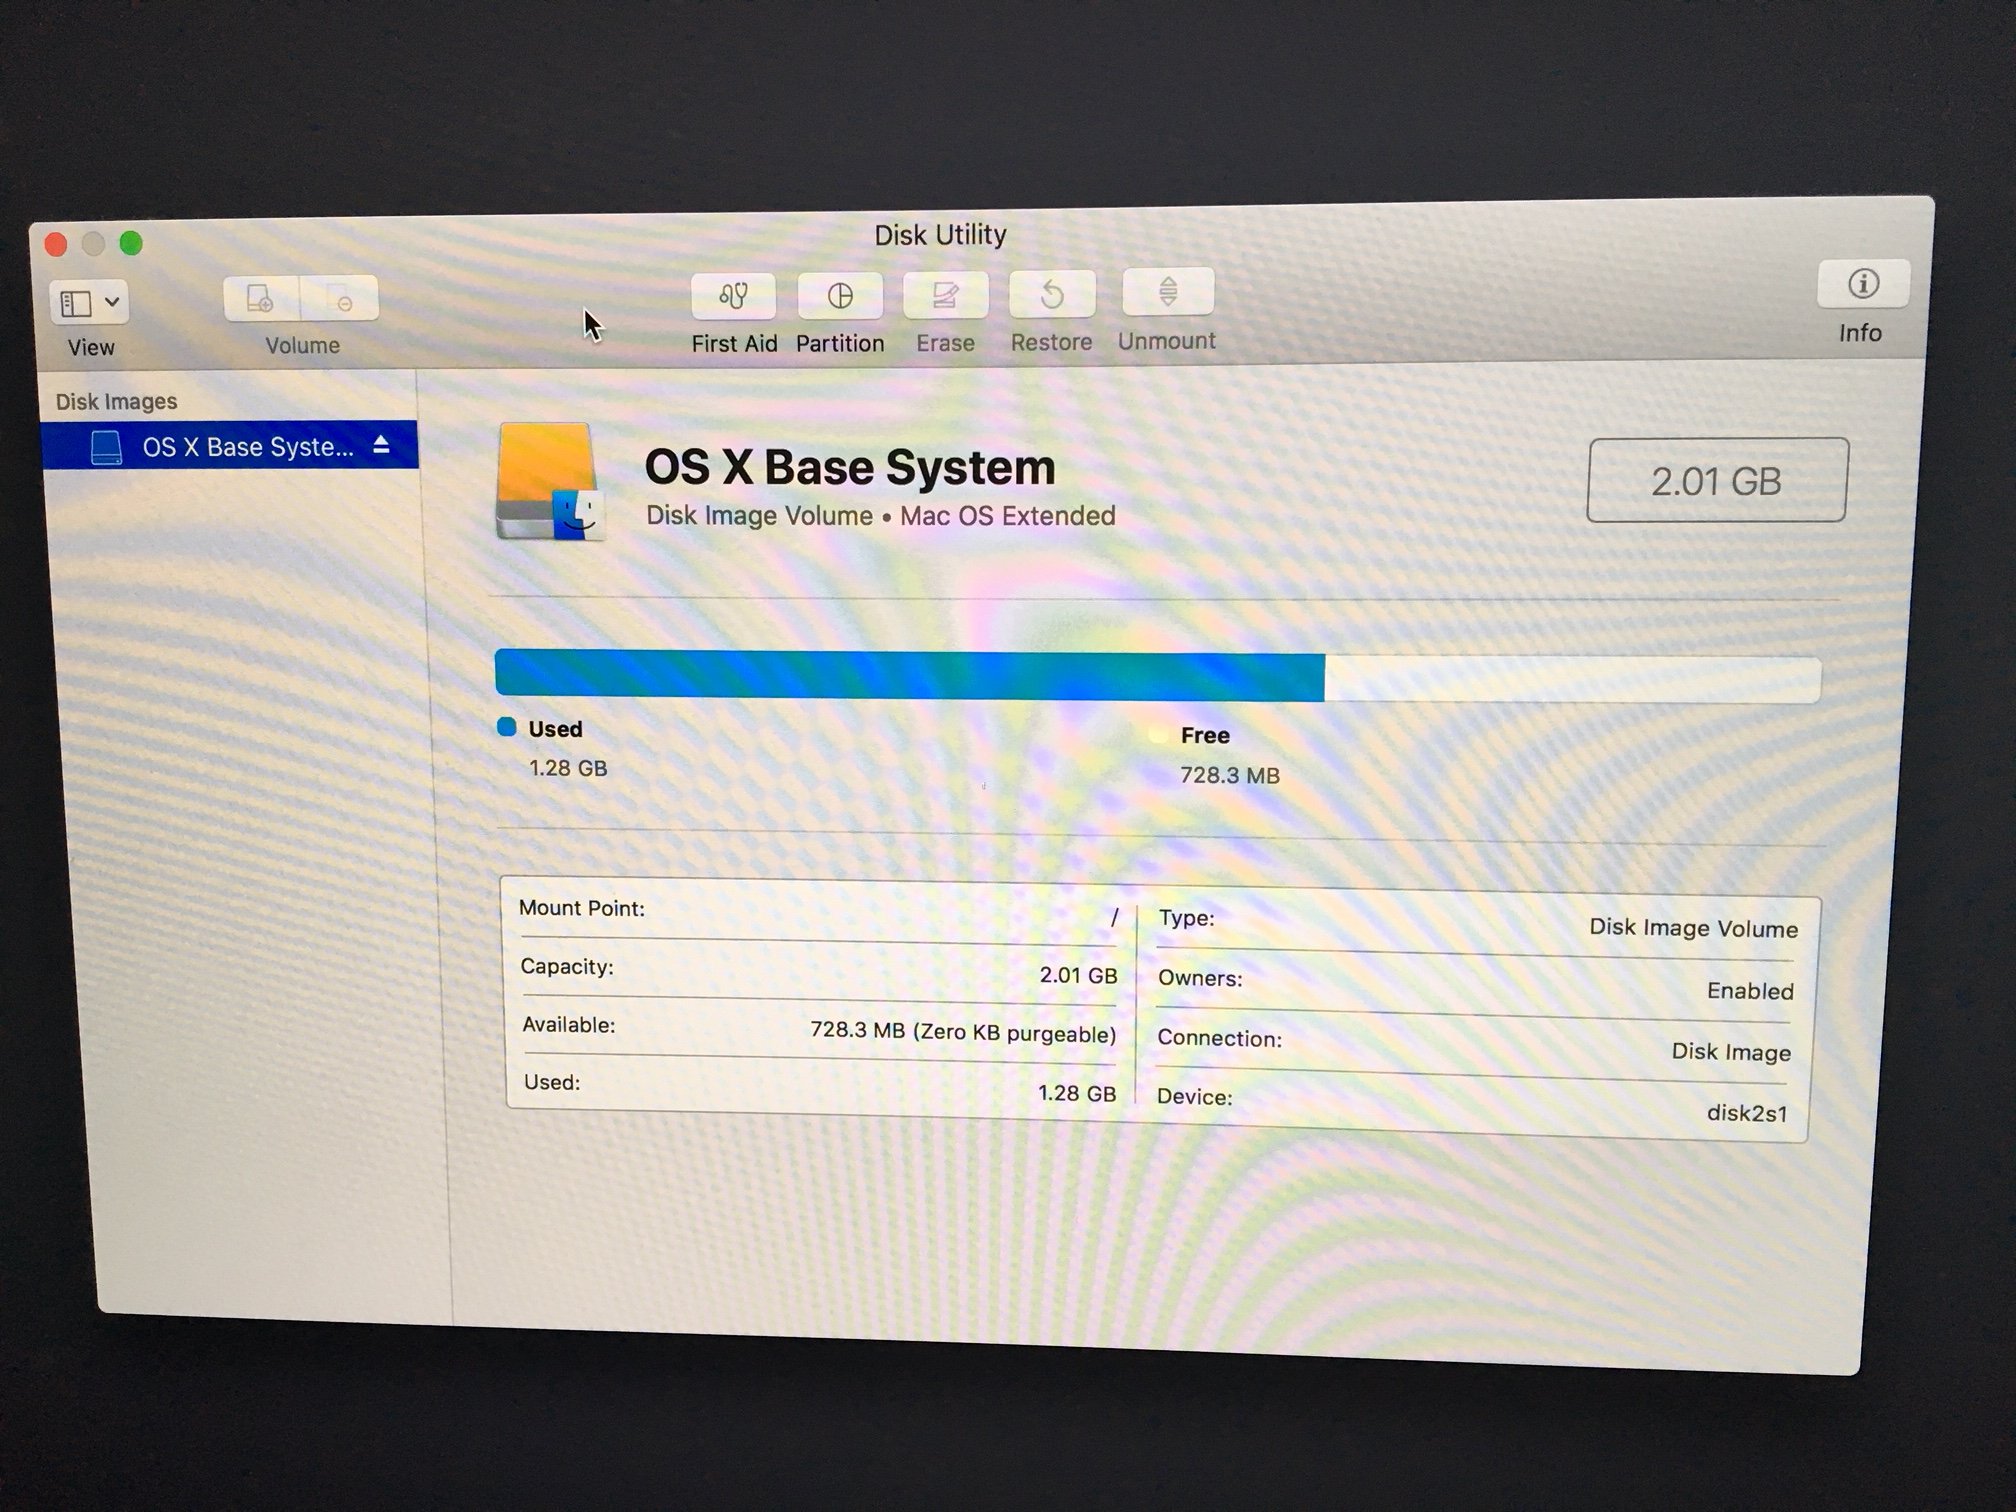Viewport: 2016px width, 1512px height.
Task: Click the First Aid stethoscope icon
Action: pyautogui.click(x=733, y=296)
